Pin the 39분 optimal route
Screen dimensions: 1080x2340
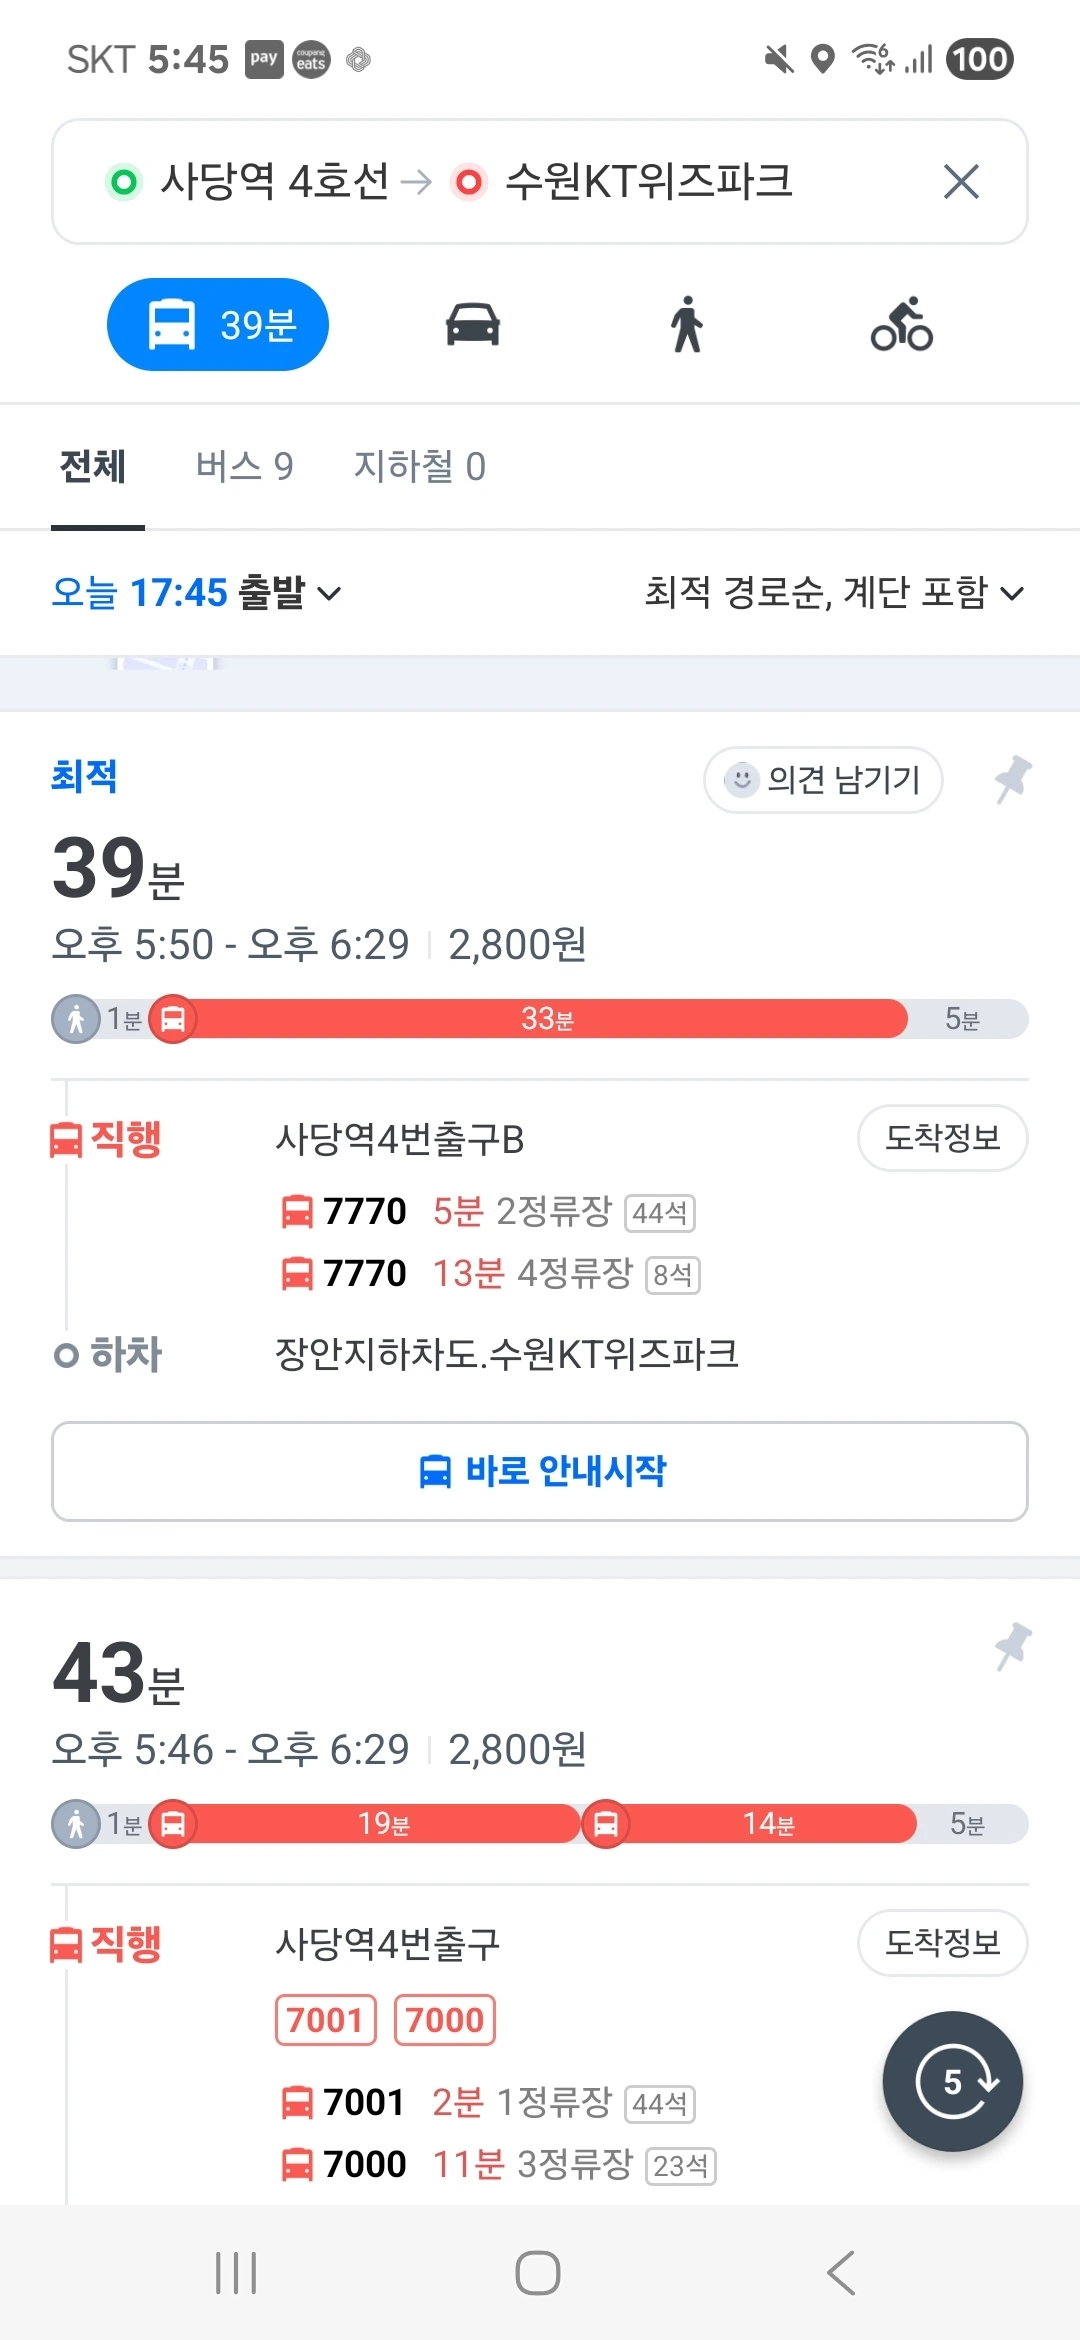1013,779
